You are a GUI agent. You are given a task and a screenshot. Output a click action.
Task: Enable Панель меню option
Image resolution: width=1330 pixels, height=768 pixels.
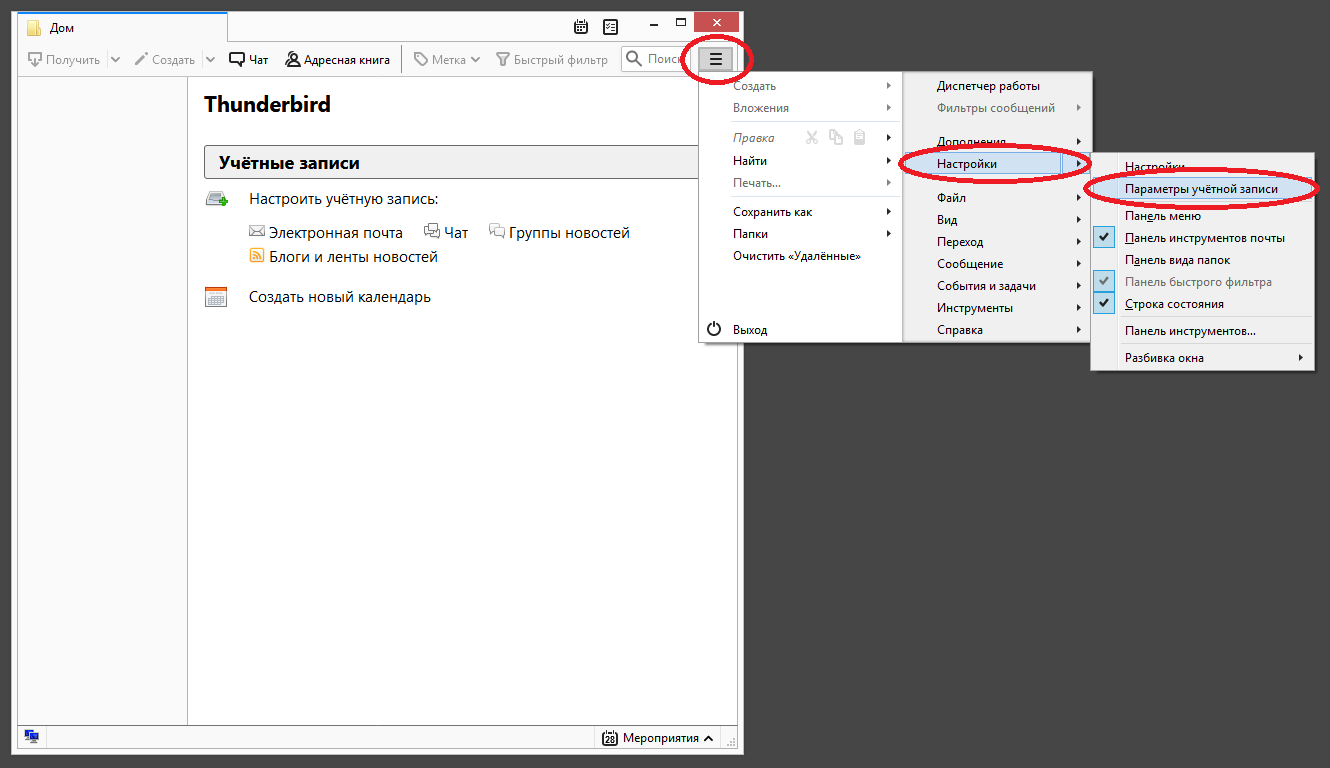tap(1162, 216)
